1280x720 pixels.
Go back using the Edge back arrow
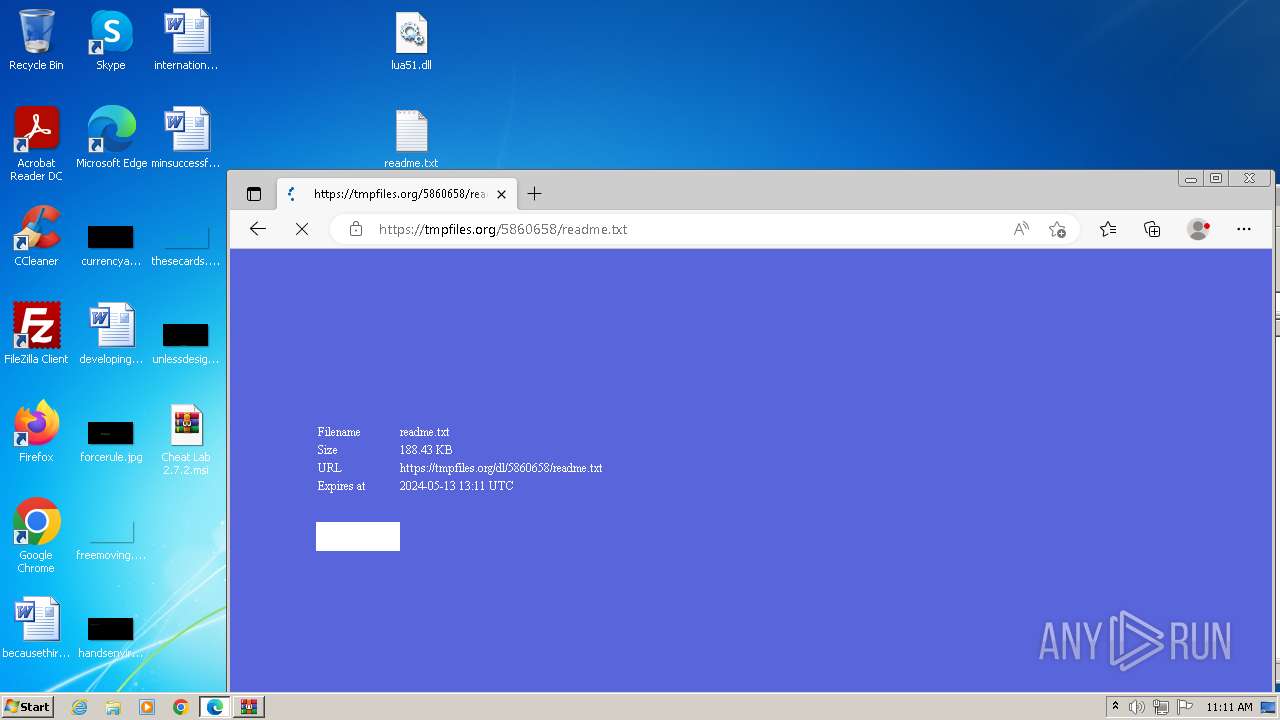[257, 229]
